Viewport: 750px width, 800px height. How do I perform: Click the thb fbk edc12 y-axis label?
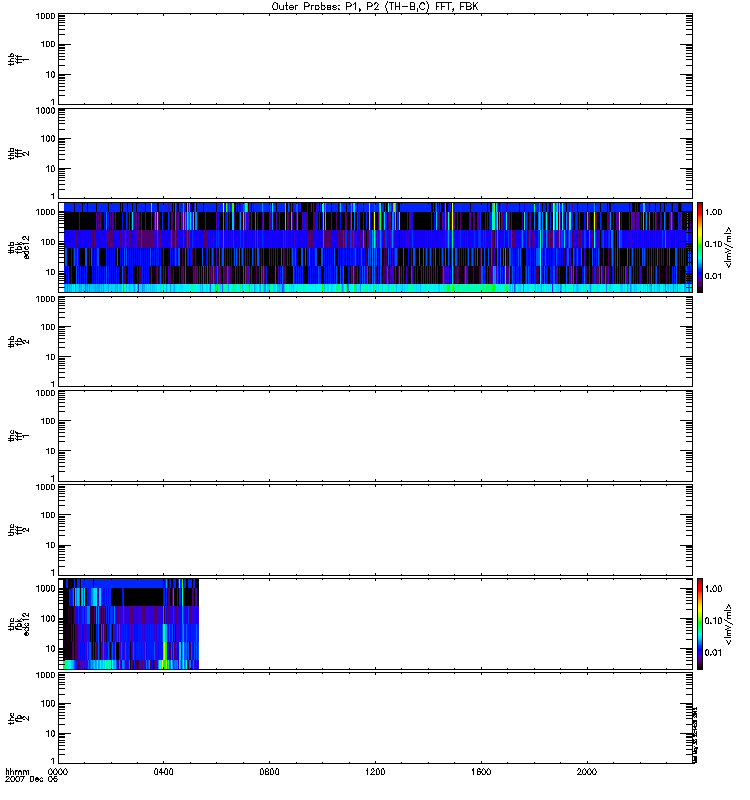(16, 247)
